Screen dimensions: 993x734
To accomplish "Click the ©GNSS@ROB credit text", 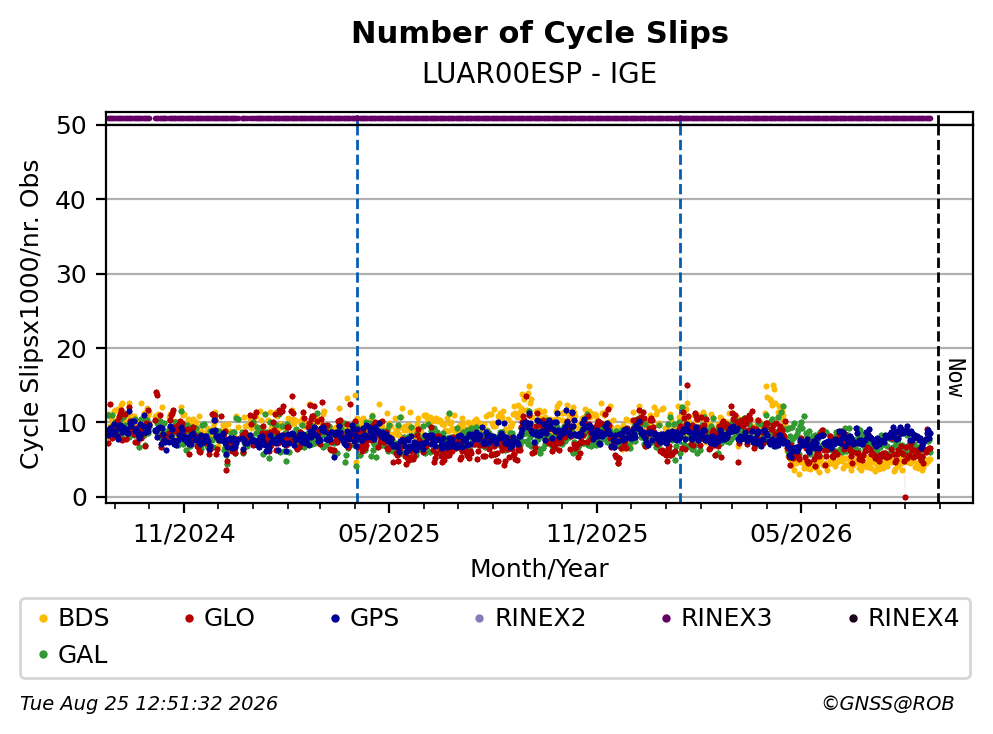I will coord(888,704).
